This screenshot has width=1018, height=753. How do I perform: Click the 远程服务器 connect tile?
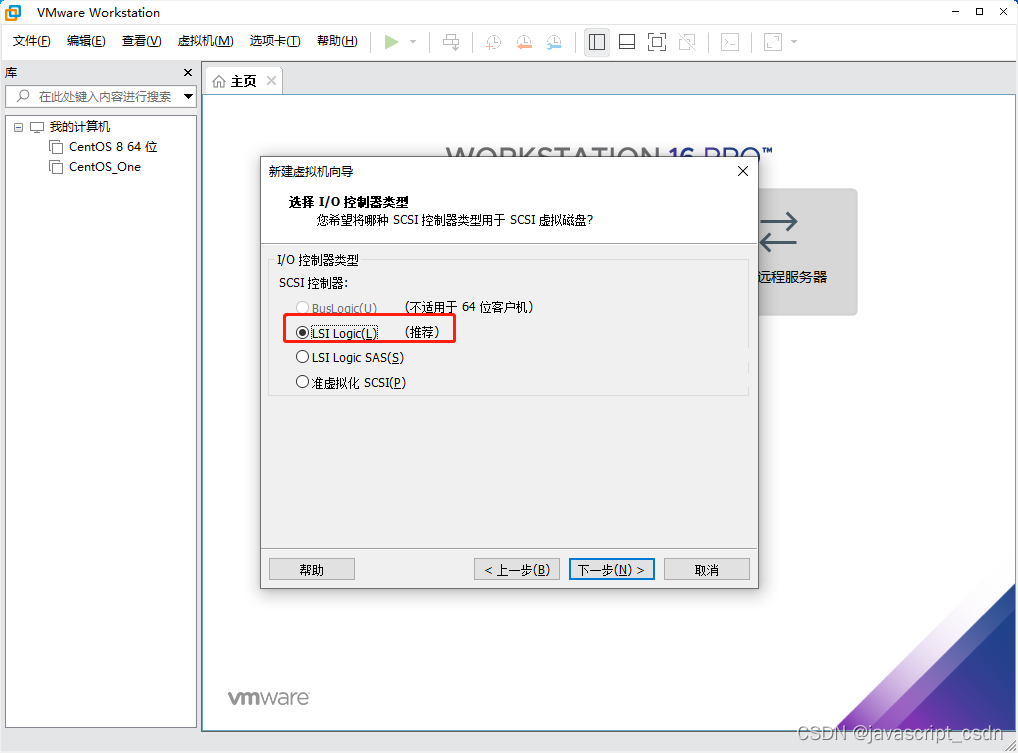pos(807,252)
